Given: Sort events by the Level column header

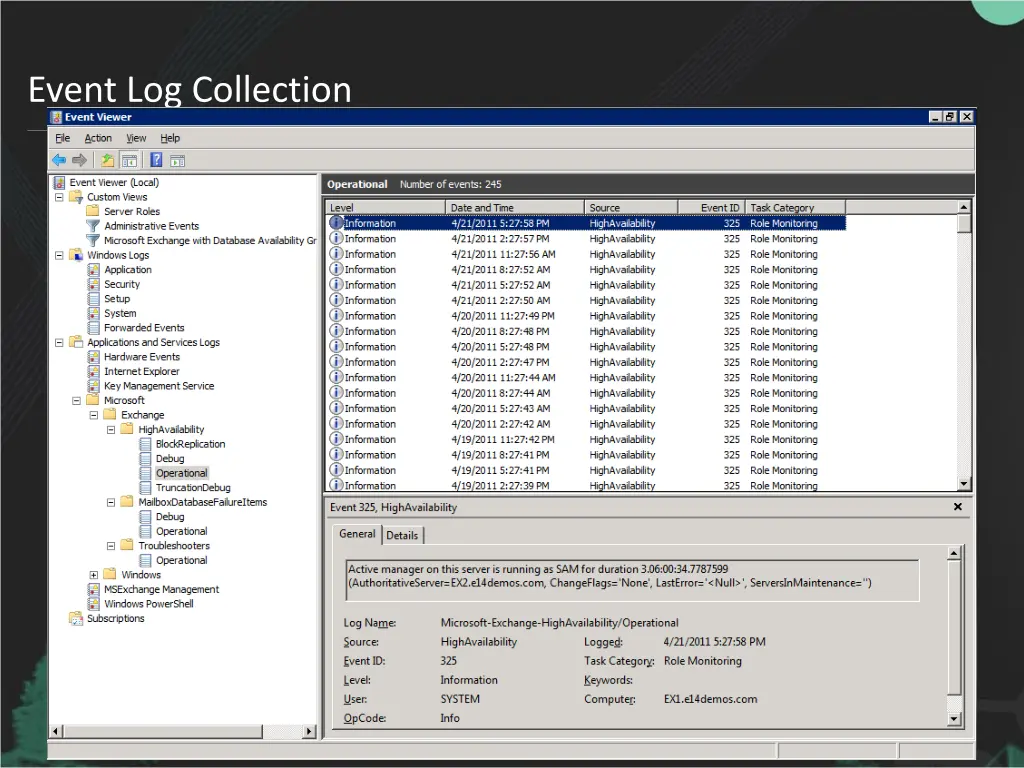Looking at the screenshot, I should click(385, 208).
